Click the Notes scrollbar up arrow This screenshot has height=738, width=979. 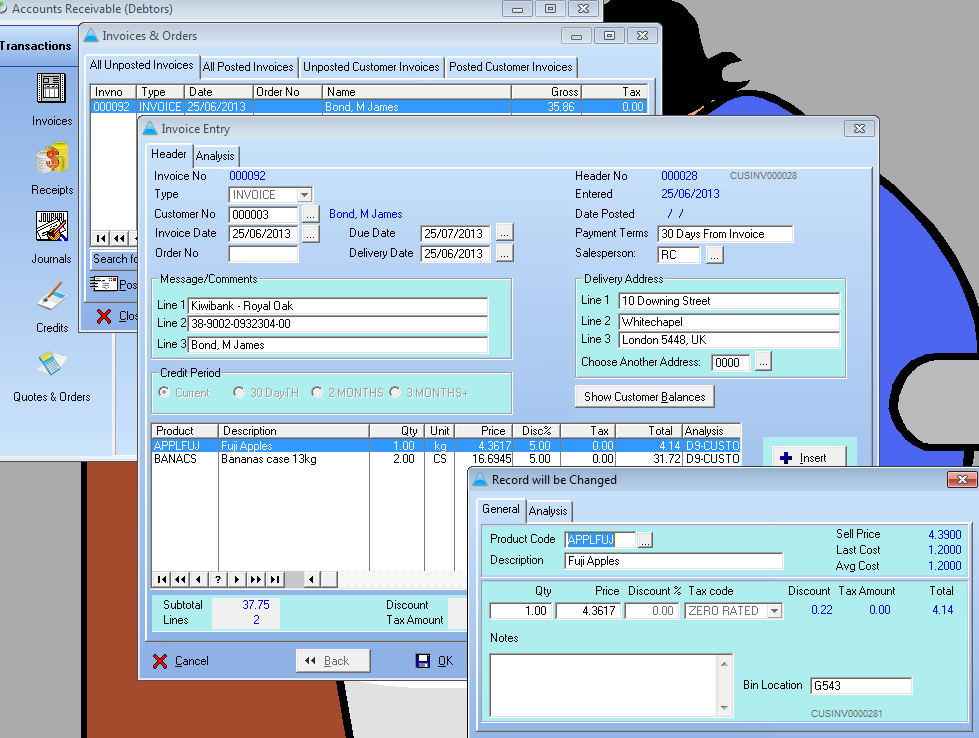coord(724,664)
